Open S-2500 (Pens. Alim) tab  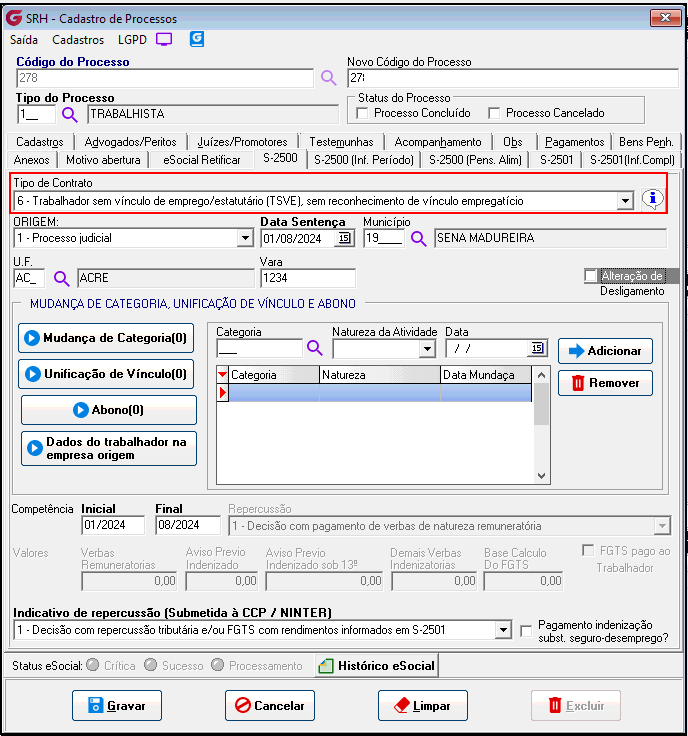click(475, 160)
